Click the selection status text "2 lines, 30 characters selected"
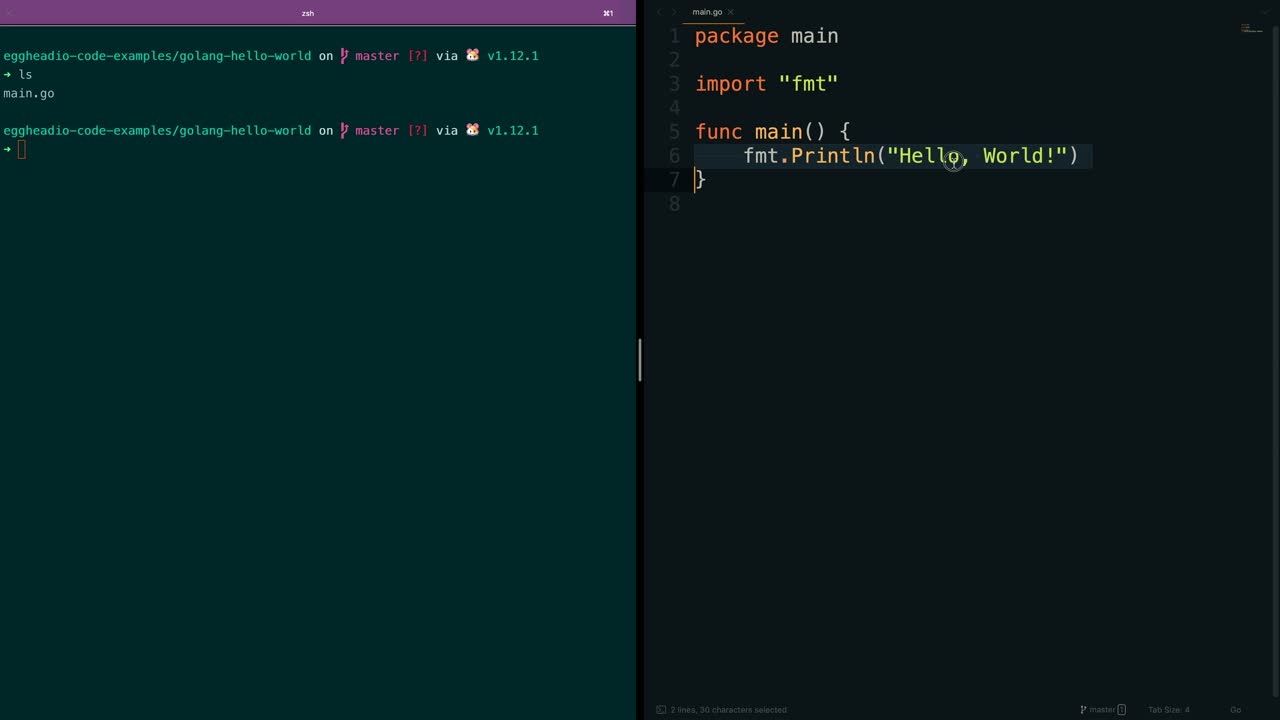 [x=728, y=710]
